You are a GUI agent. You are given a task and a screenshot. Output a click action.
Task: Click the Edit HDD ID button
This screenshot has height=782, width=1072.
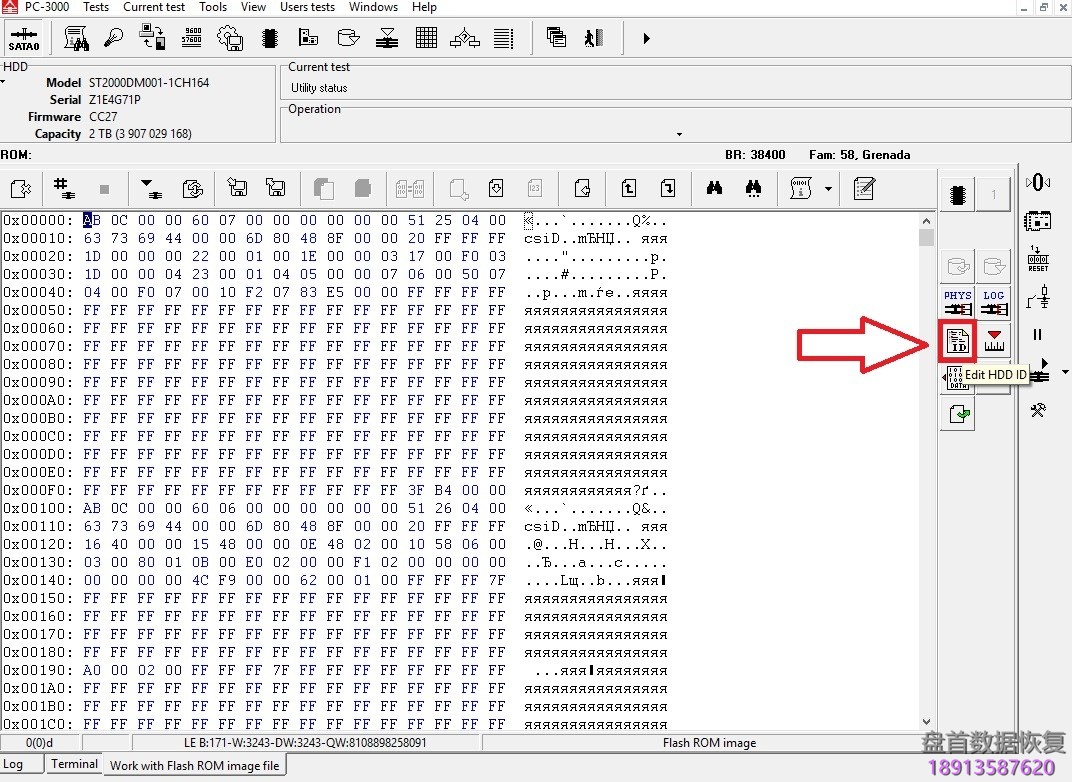pos(958,342)
